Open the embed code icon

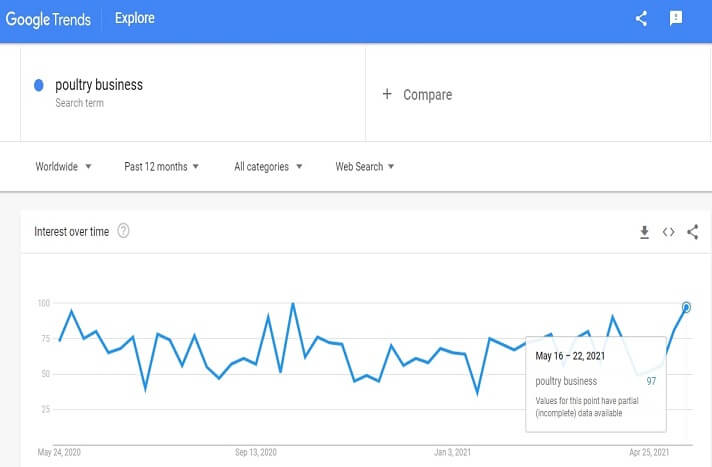point(668,232)
